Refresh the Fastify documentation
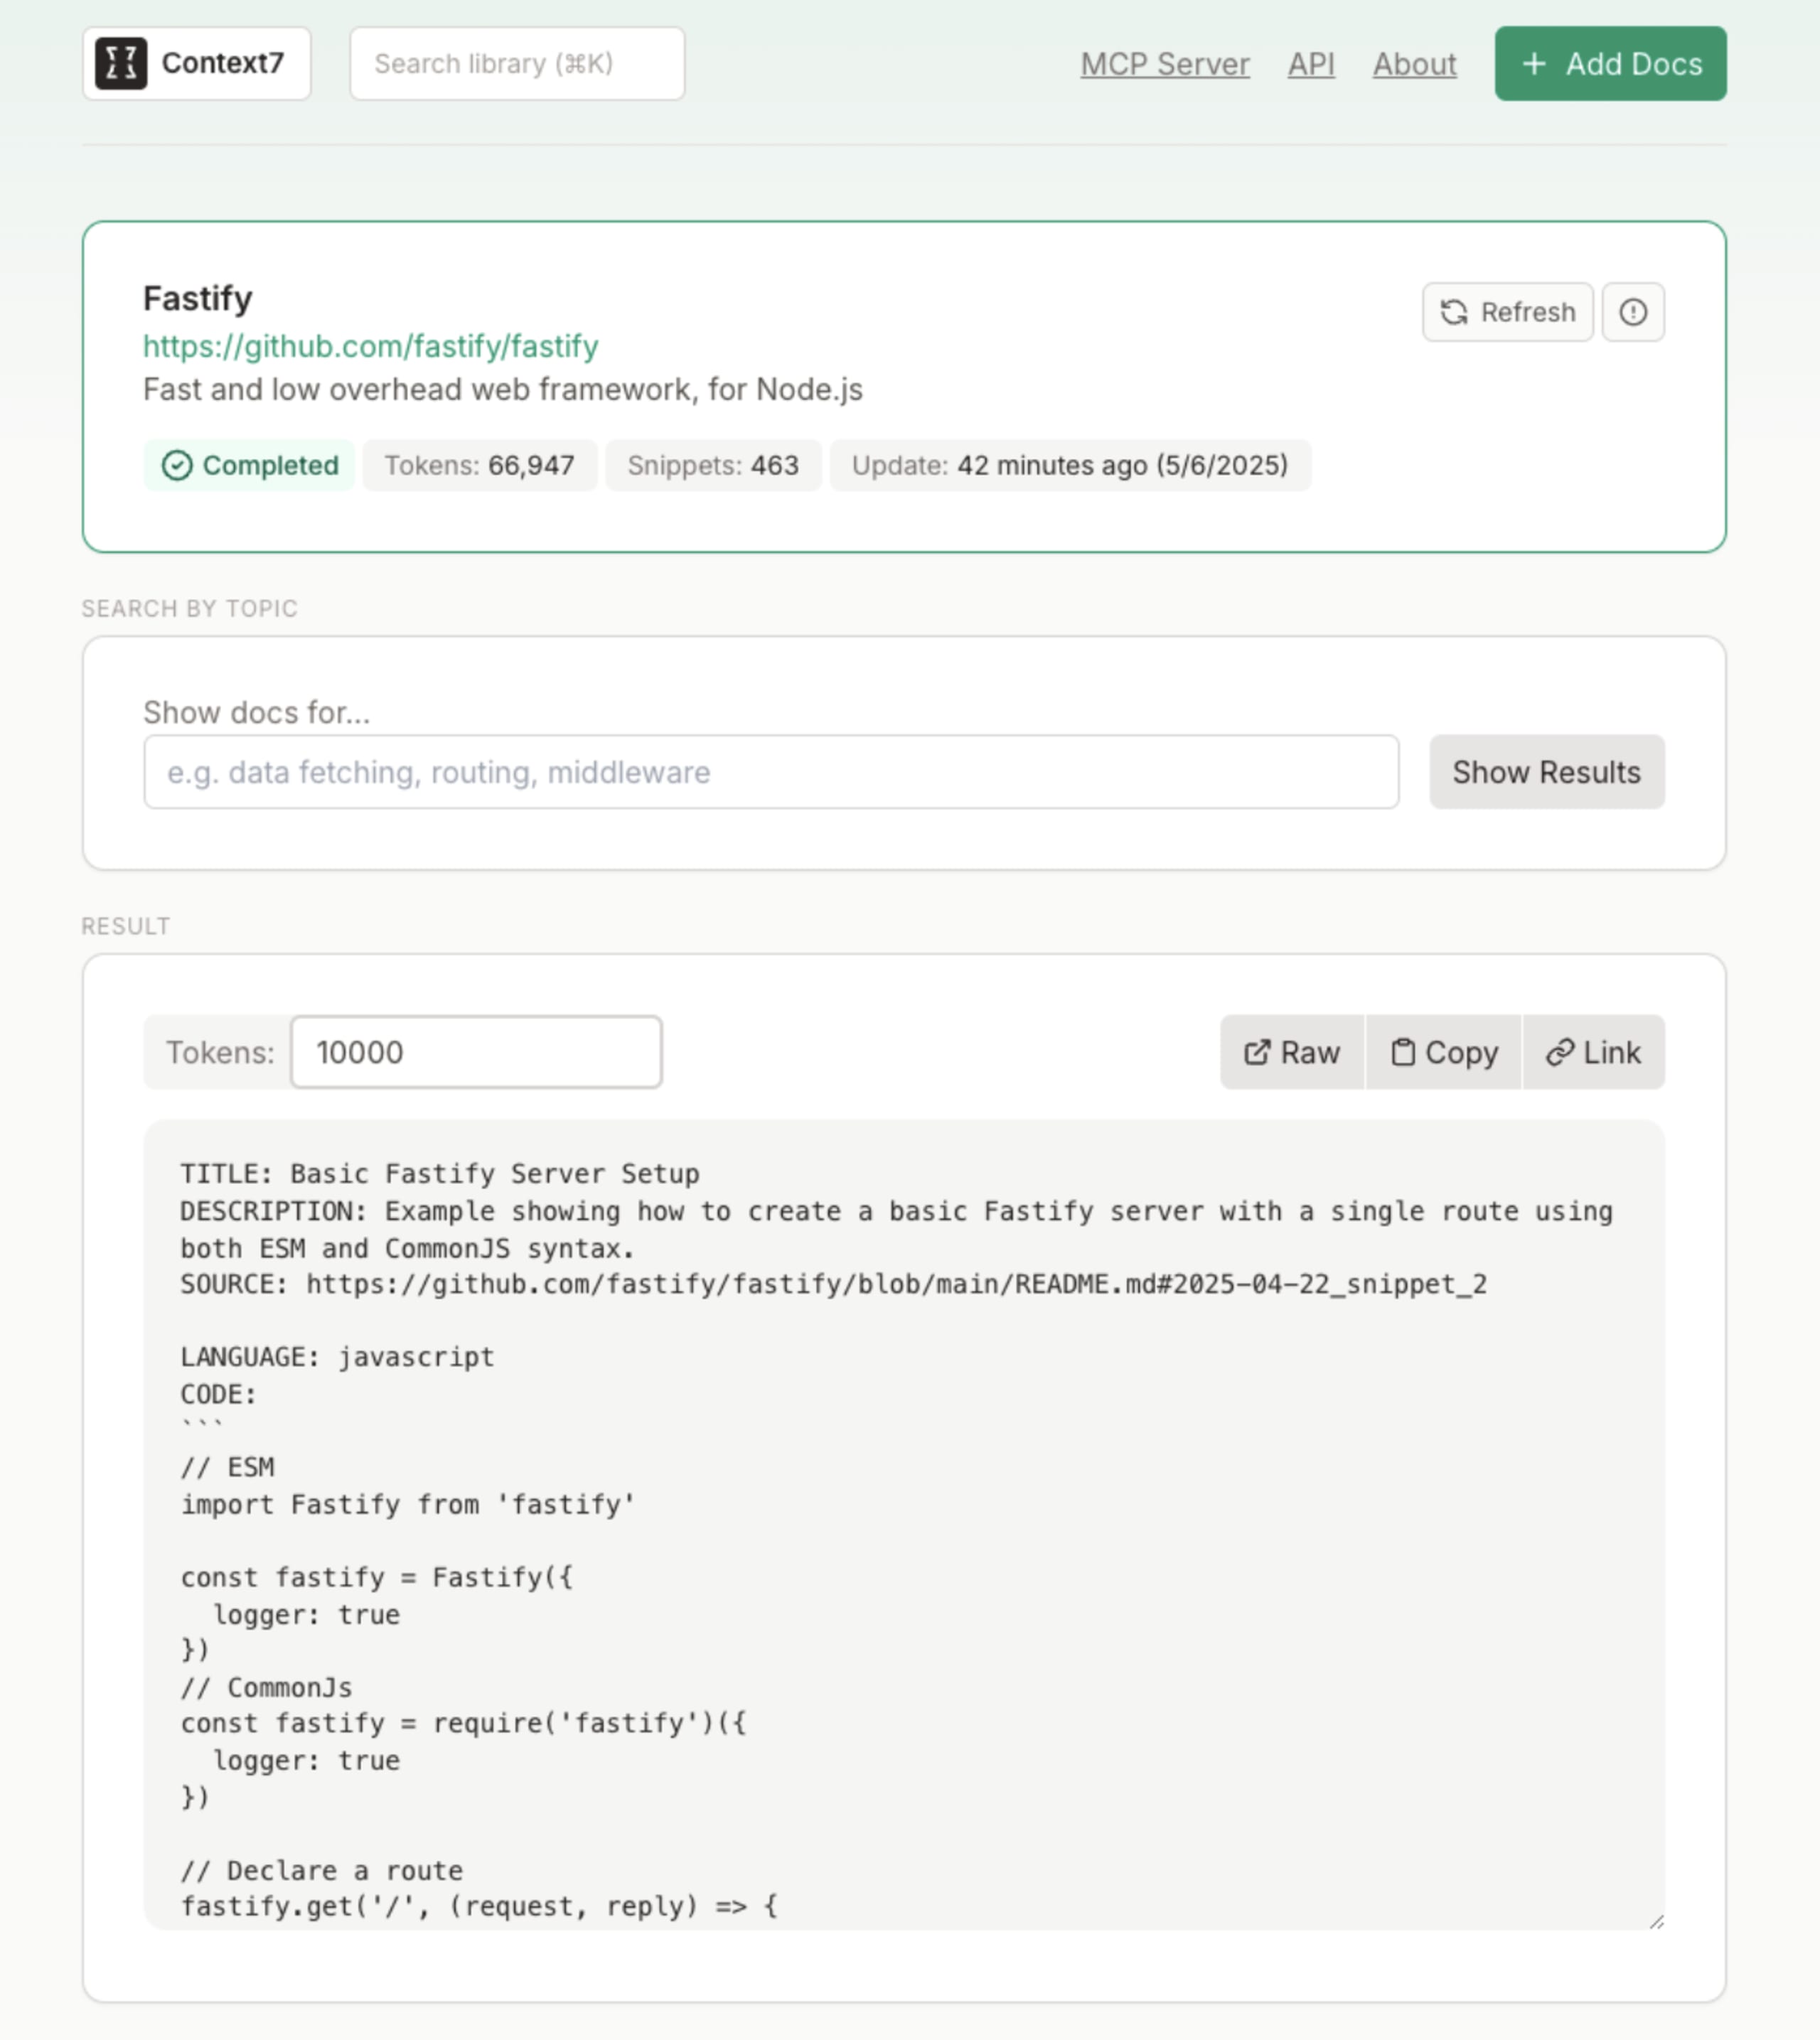 [x=1507, y=312]
